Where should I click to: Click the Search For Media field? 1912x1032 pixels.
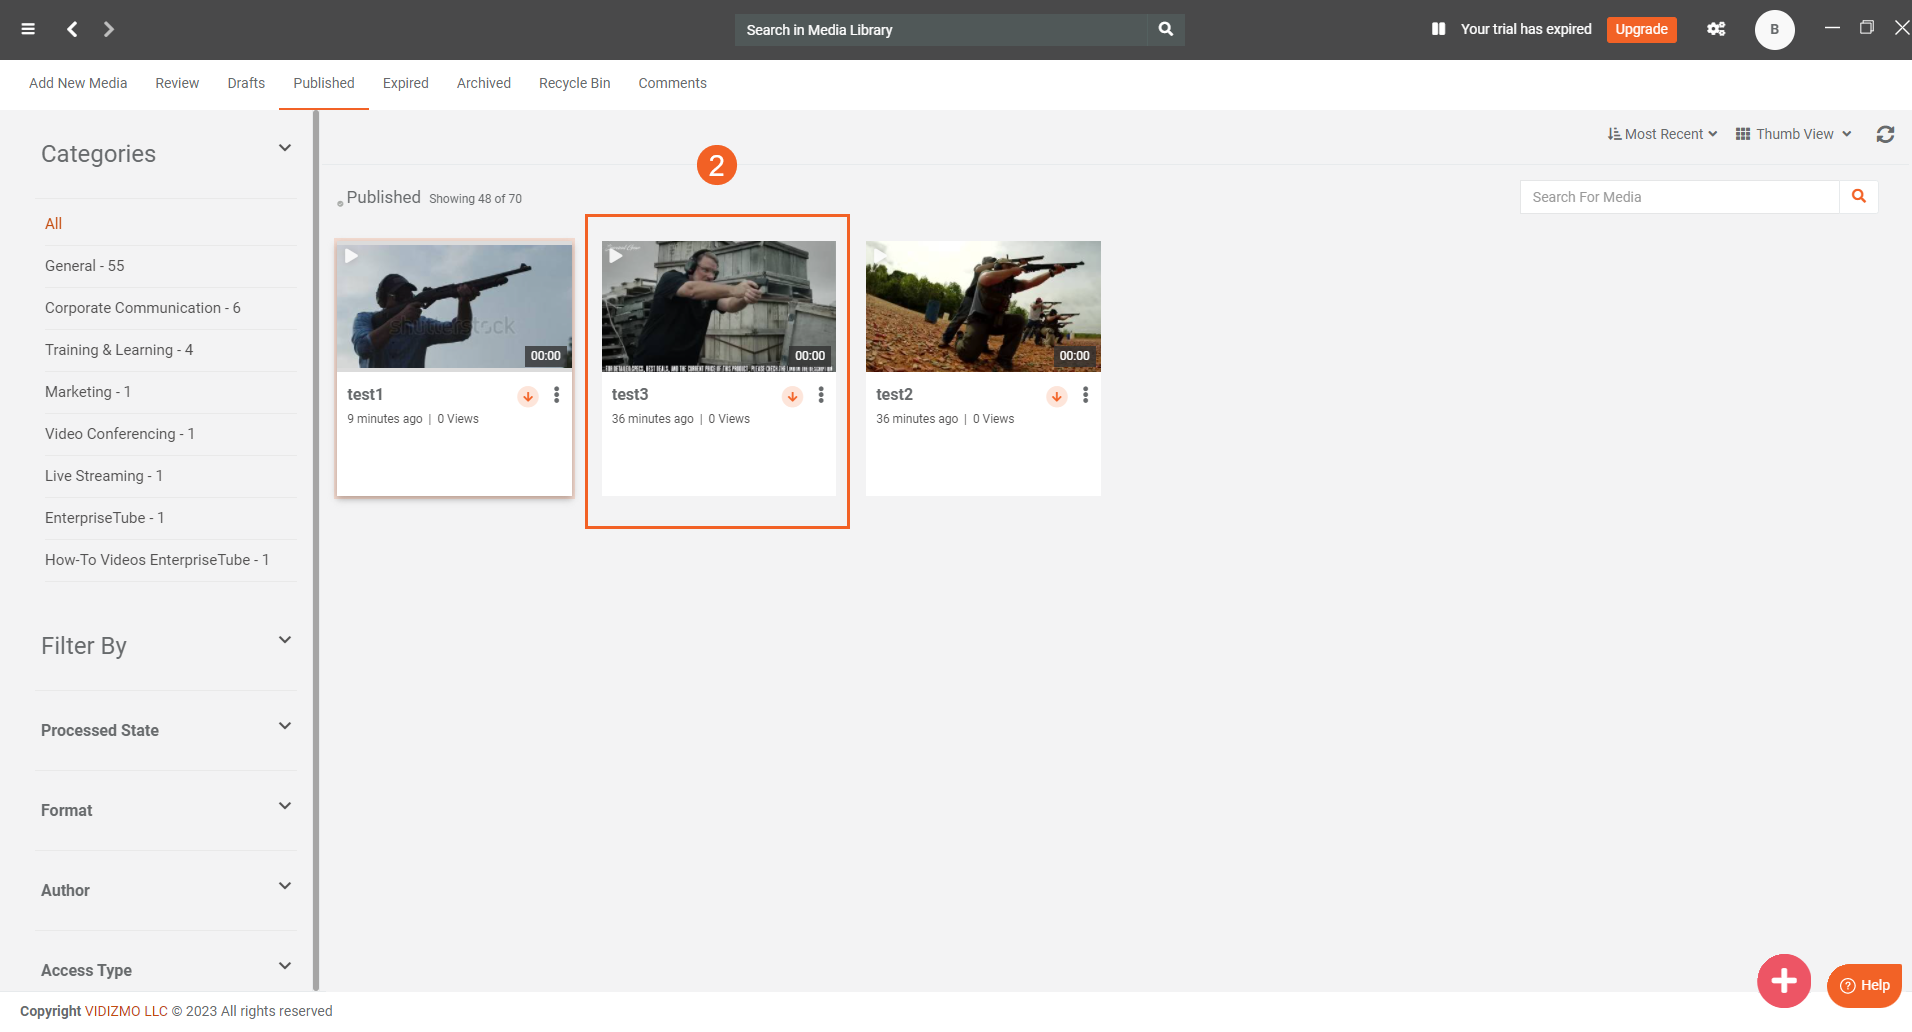pyautogui.click(x=1679, y=197)
